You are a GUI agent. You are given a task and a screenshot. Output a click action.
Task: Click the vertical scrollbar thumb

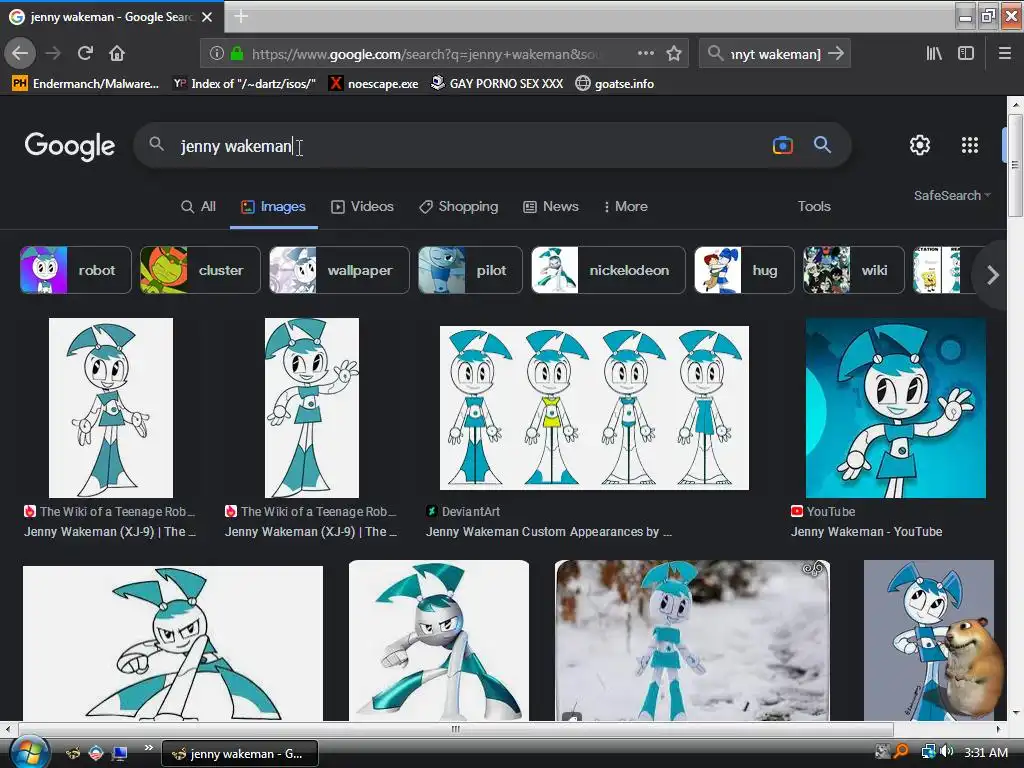(x=1015, y=165)
